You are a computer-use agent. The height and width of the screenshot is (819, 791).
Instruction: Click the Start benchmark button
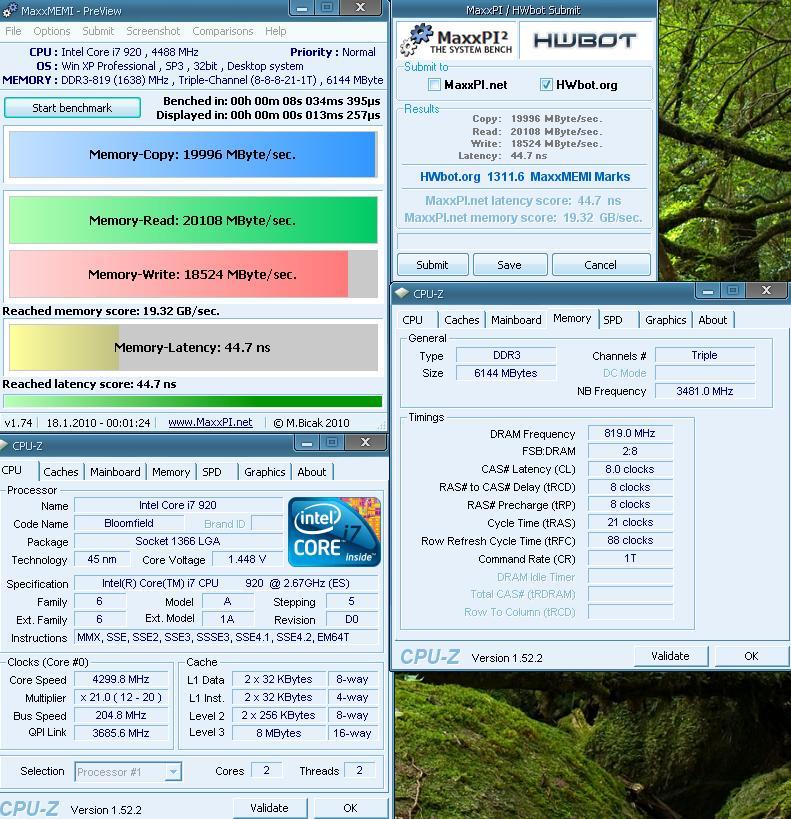72,108
